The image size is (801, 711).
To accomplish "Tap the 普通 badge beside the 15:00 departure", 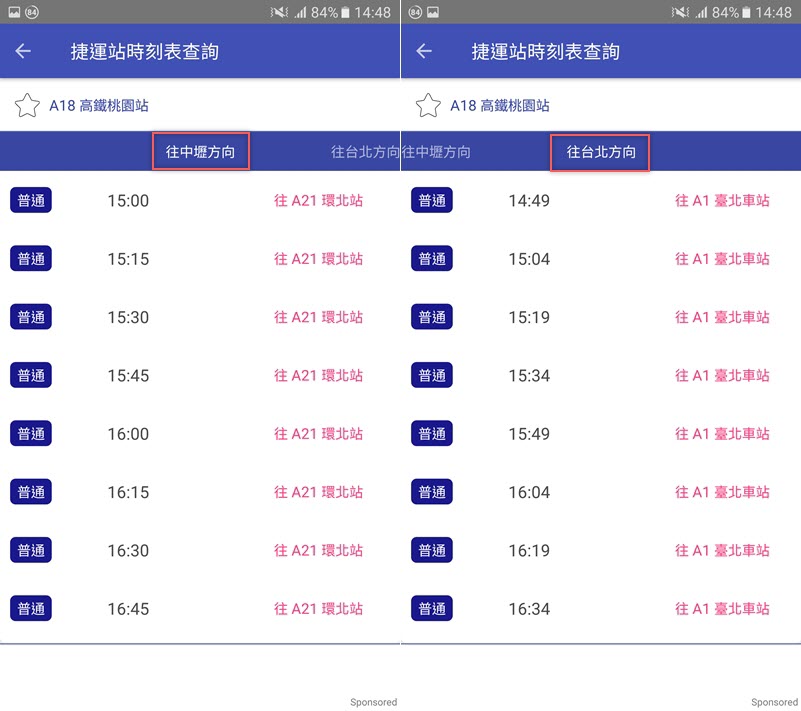I will coord(31,200).
